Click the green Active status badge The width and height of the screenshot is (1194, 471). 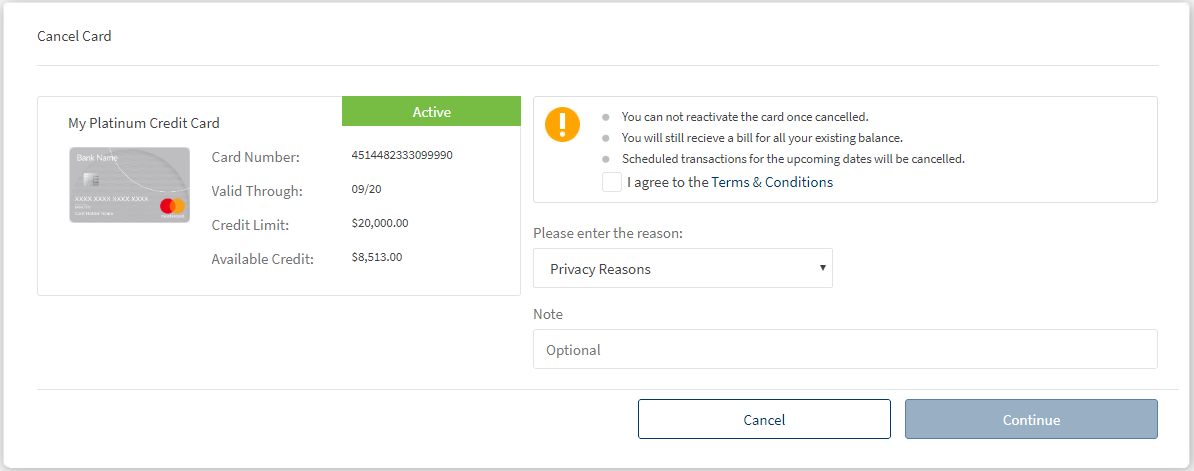(x=431, y=112)
